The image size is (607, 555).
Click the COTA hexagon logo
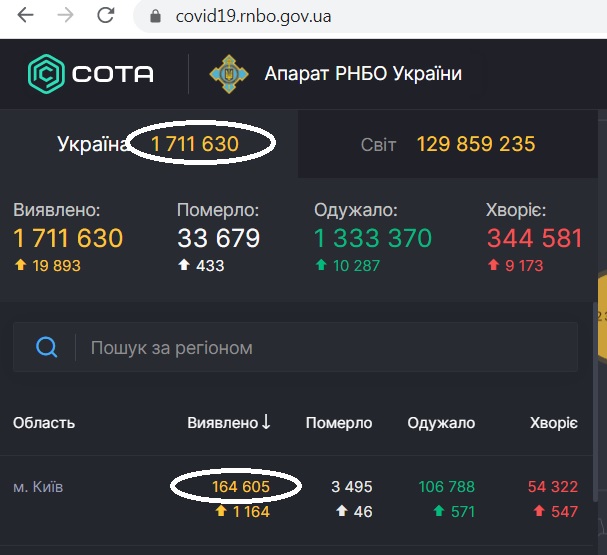coord(46,74)
